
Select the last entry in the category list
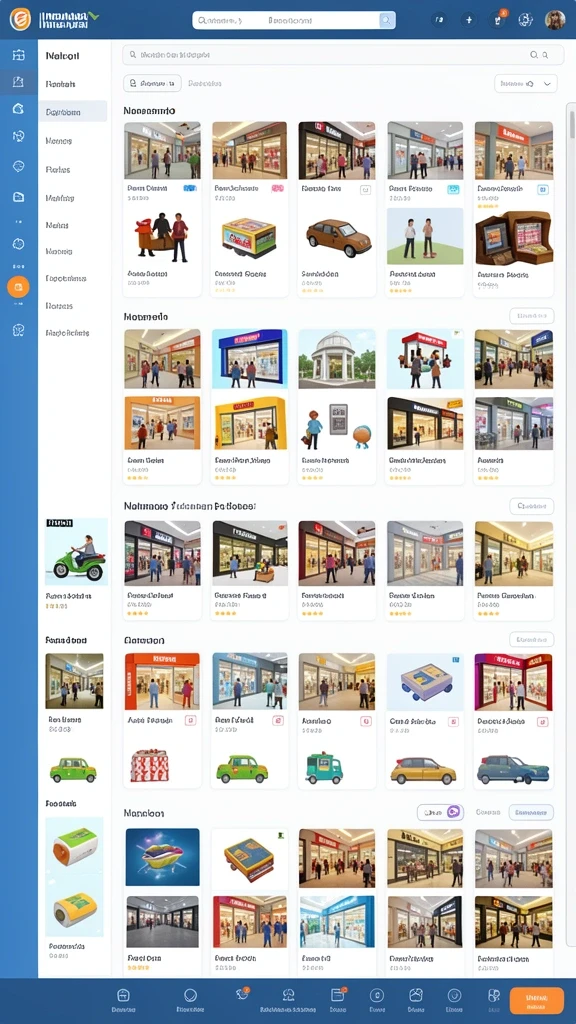pos(67,333)
